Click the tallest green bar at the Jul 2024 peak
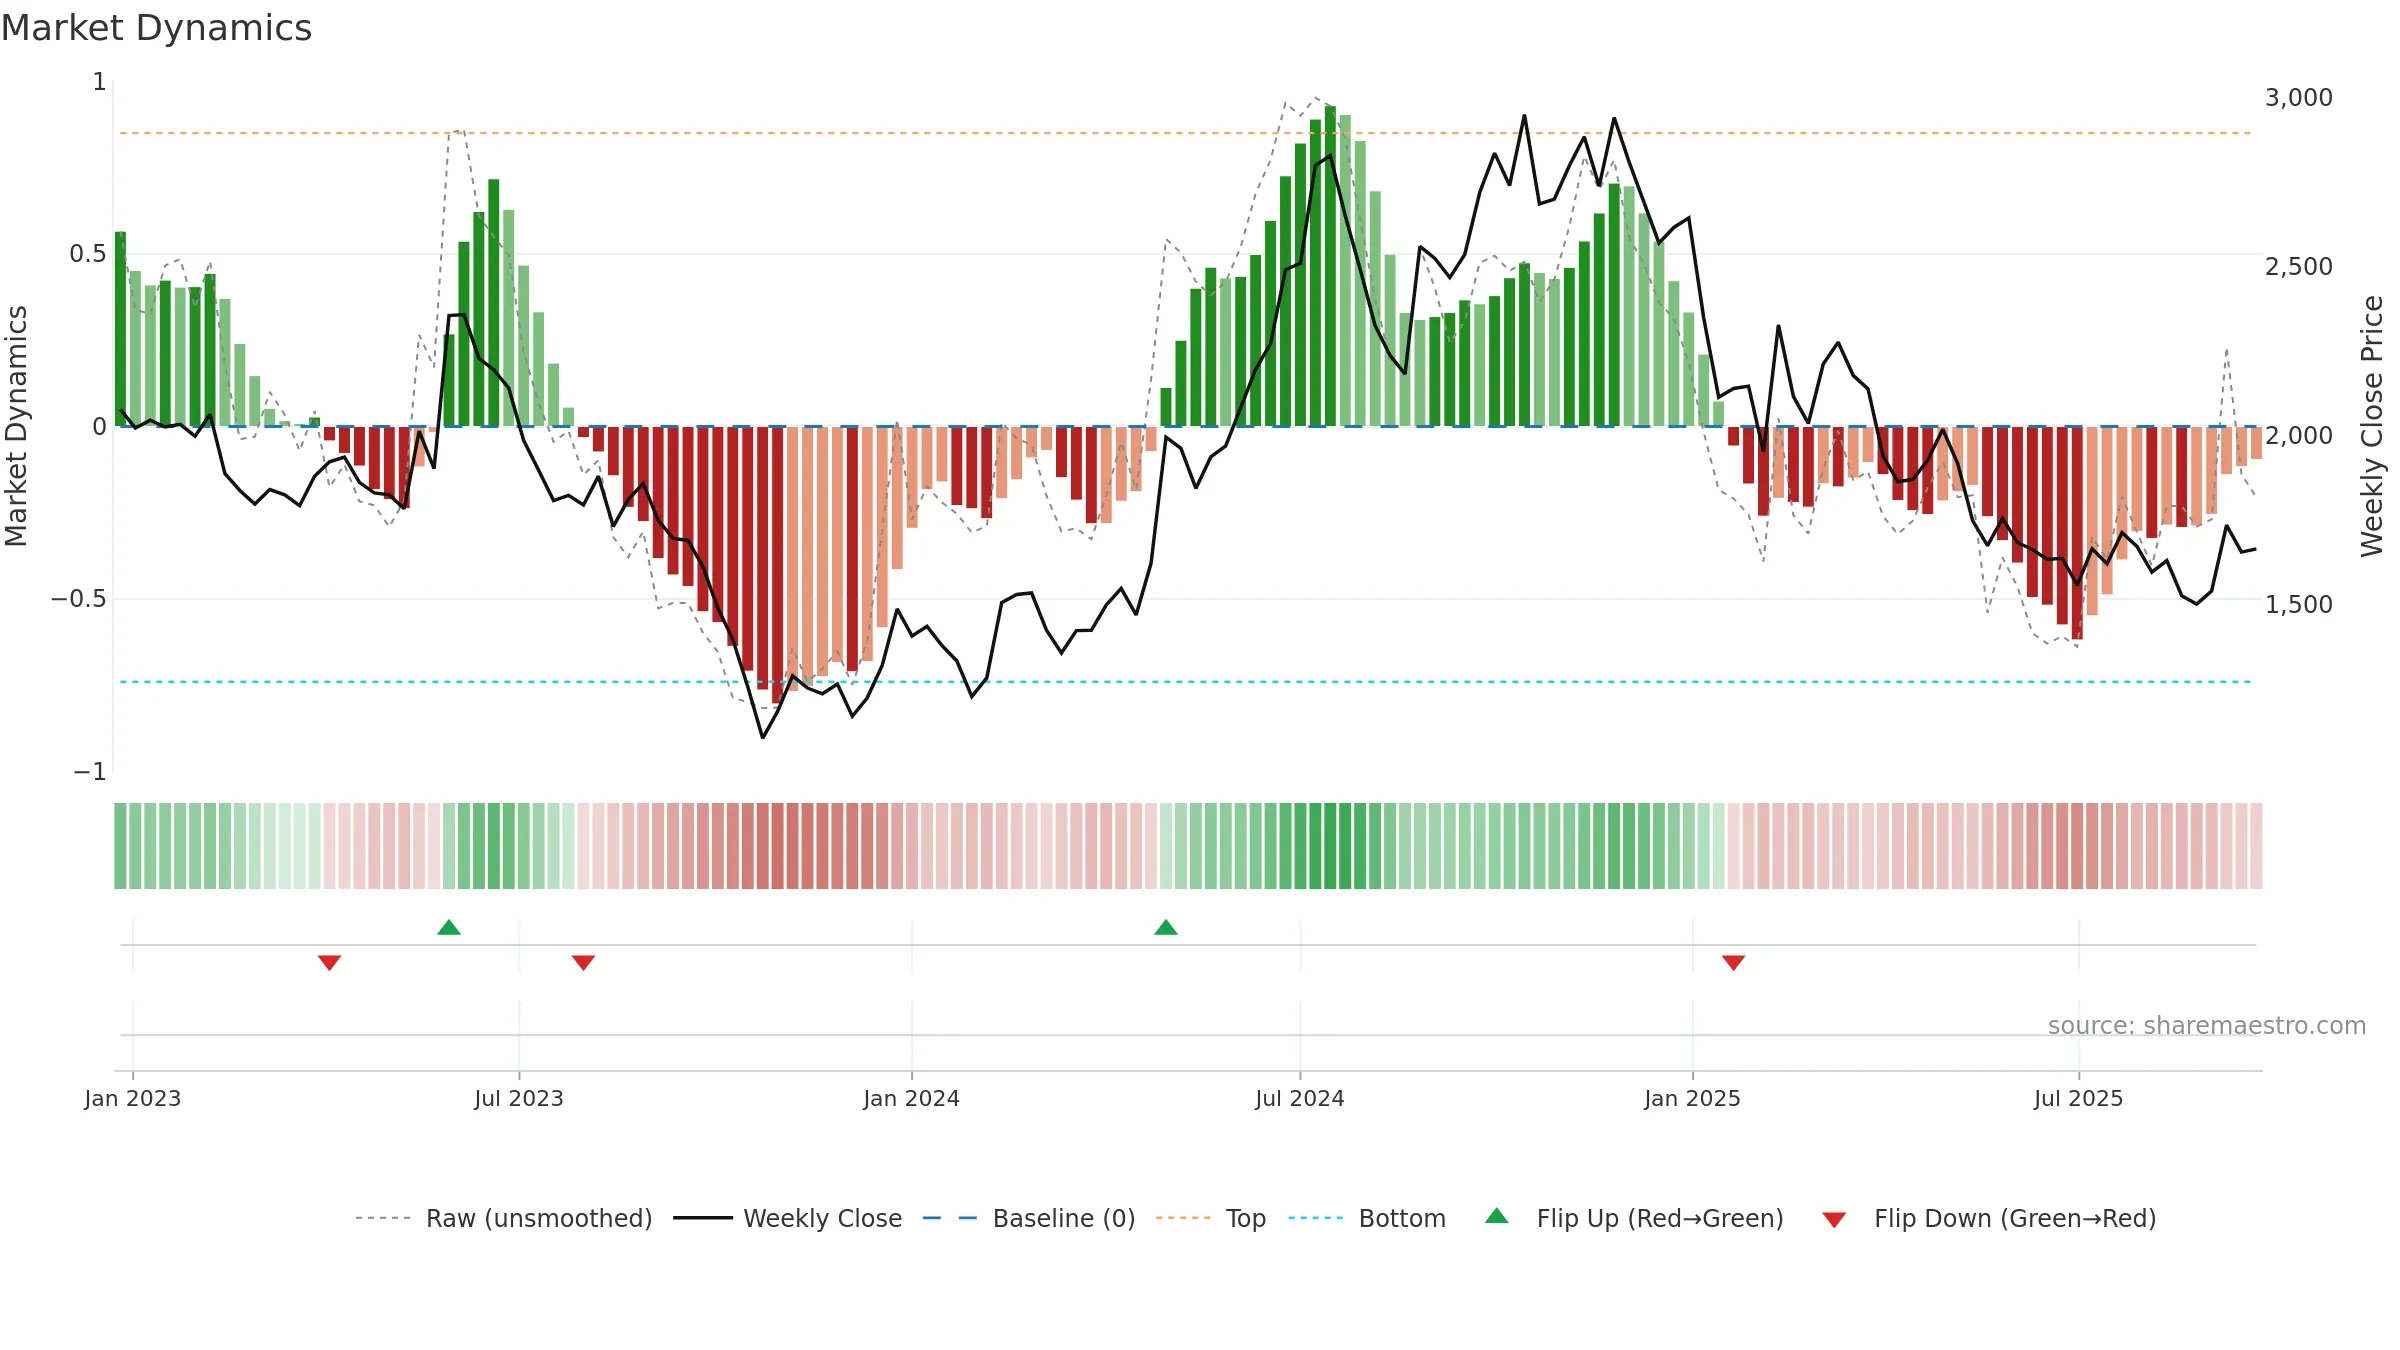2400x1350 pixels. pyautogui.click(x=1330, y=266)
